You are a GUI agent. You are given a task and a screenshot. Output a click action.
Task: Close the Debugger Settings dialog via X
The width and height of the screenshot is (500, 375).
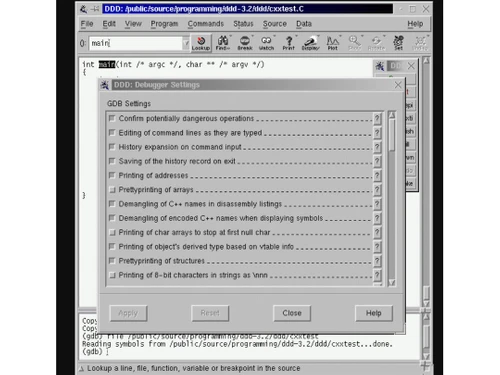[x=398, y=85]
